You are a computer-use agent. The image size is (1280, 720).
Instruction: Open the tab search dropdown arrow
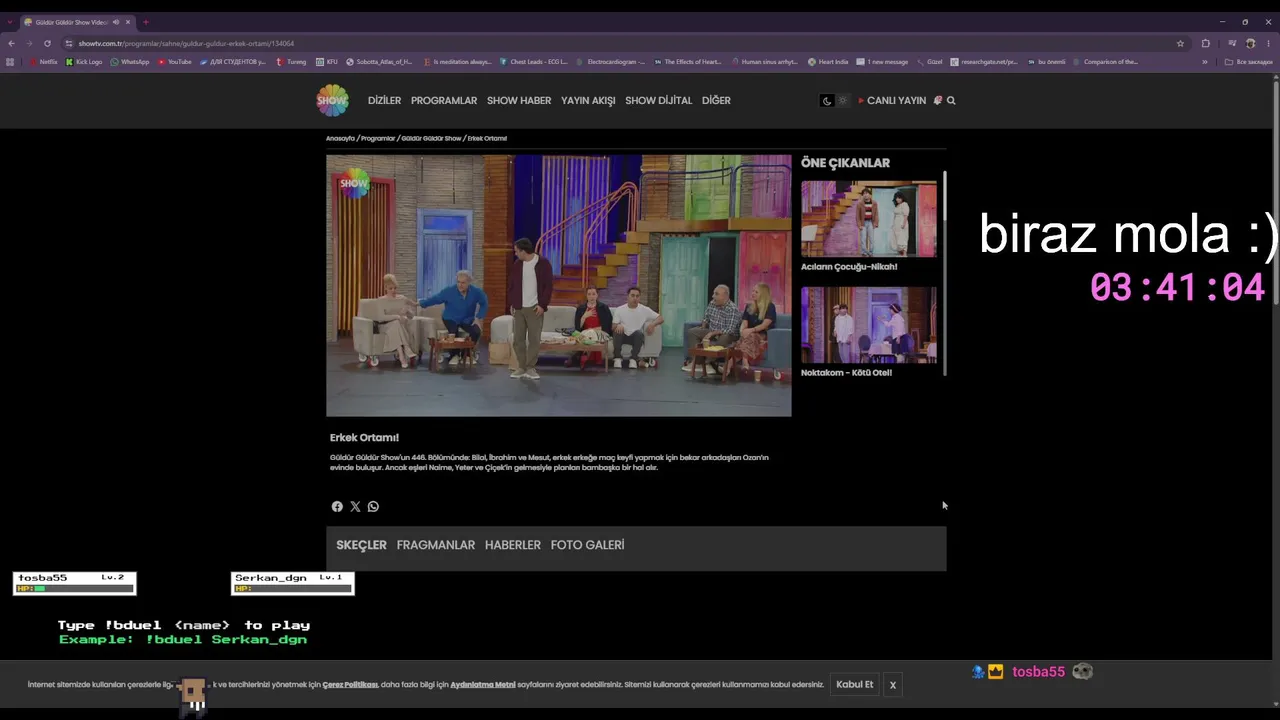tap(10, 22)
